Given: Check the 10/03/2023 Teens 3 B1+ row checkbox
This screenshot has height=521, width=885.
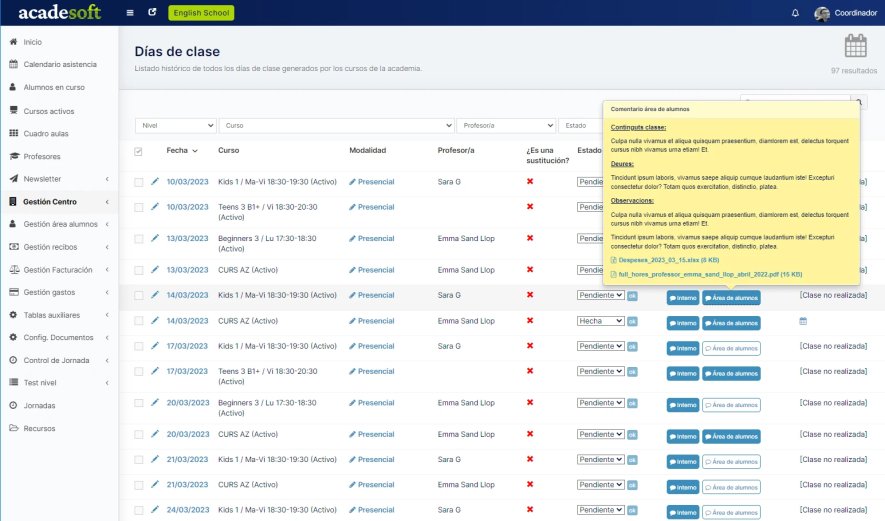Looking at the screenshot, I should (x=138, y=208).
